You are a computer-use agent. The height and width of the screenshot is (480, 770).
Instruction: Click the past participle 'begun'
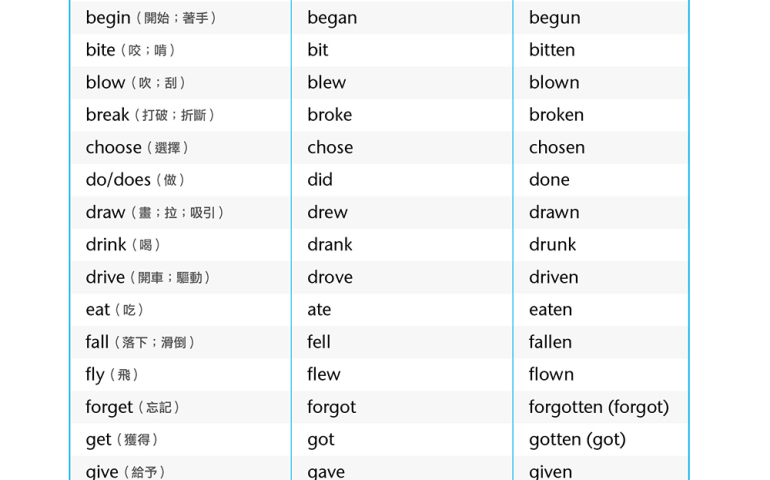coord(554,18)
